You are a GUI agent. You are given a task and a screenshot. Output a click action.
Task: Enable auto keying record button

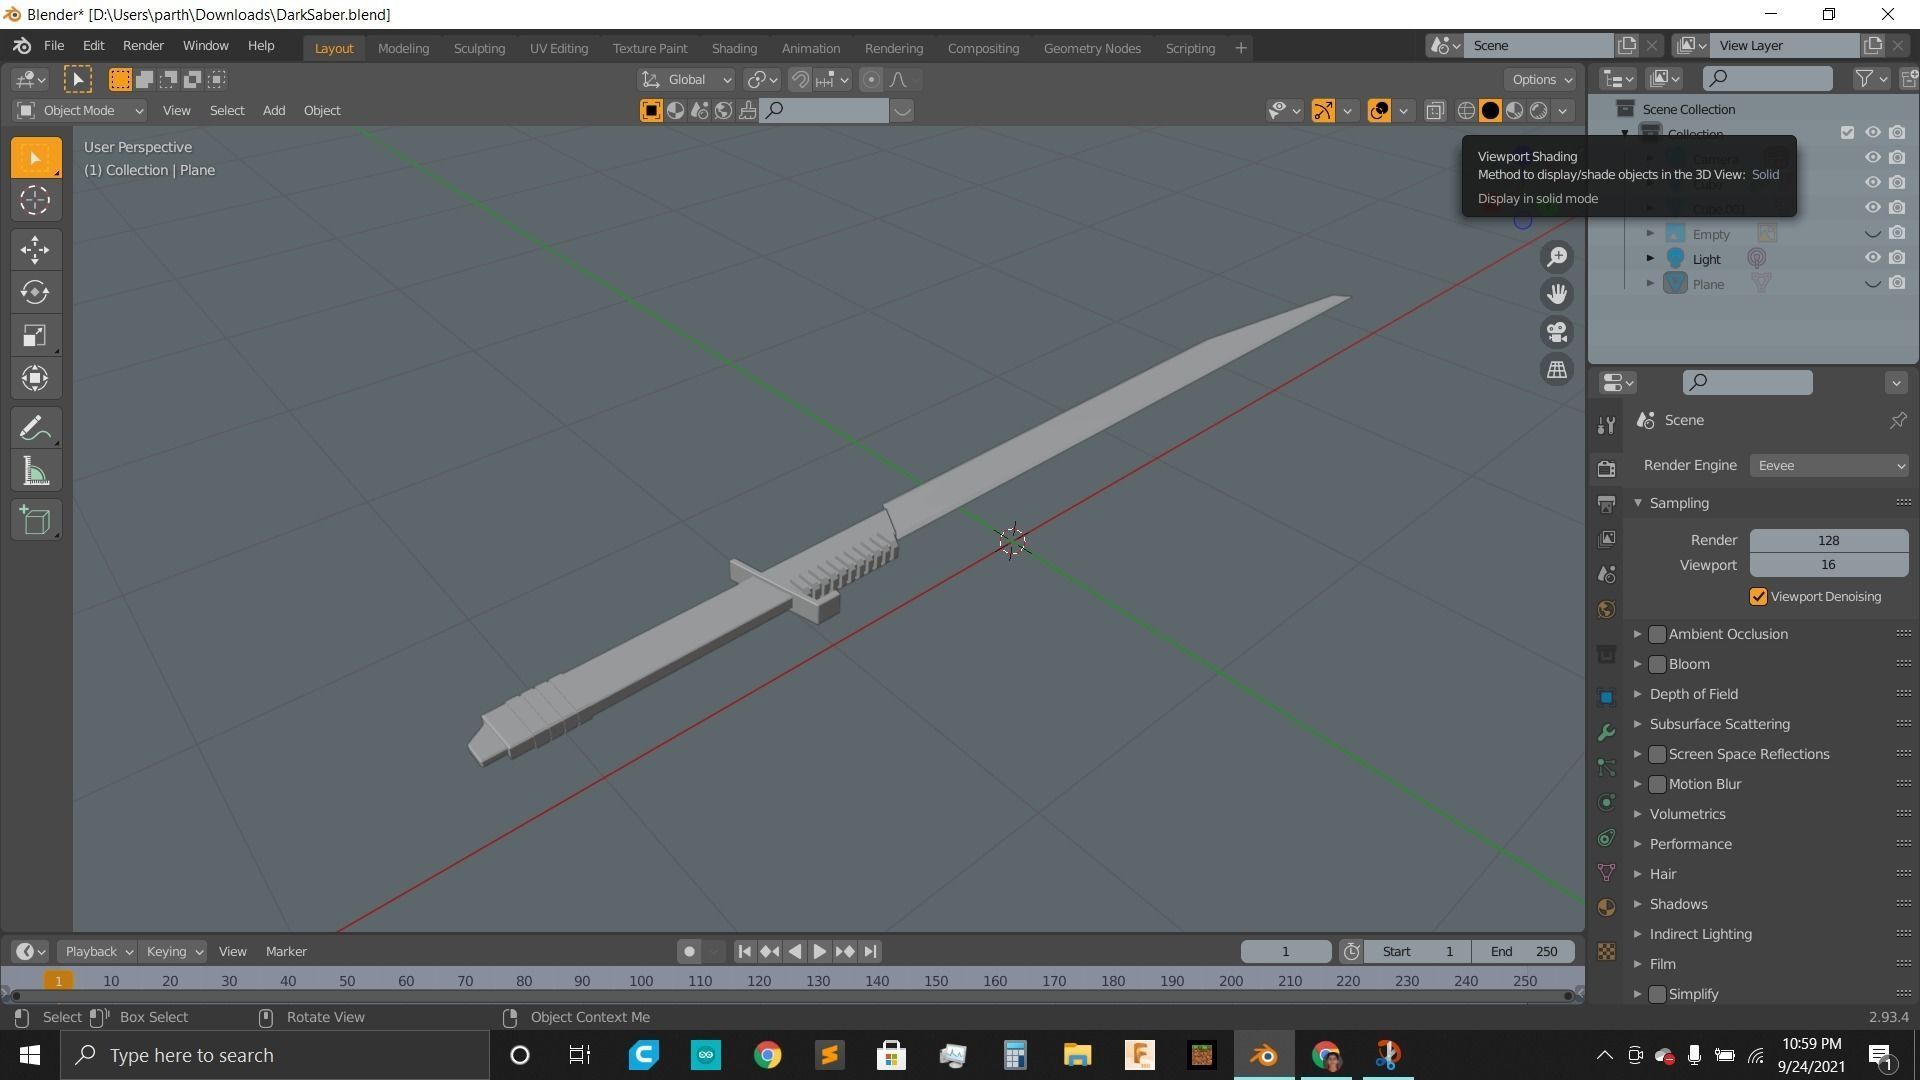(689, 952)
